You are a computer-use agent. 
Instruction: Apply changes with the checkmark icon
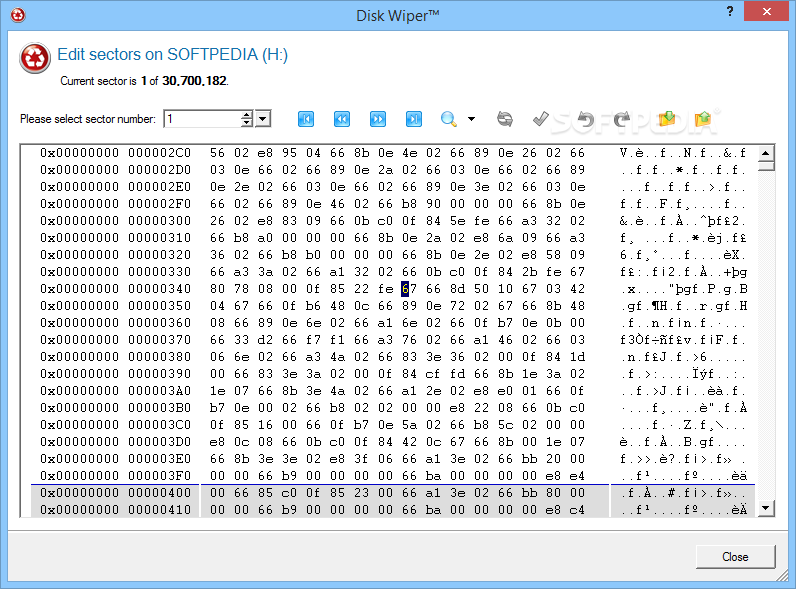click(541, 119)
